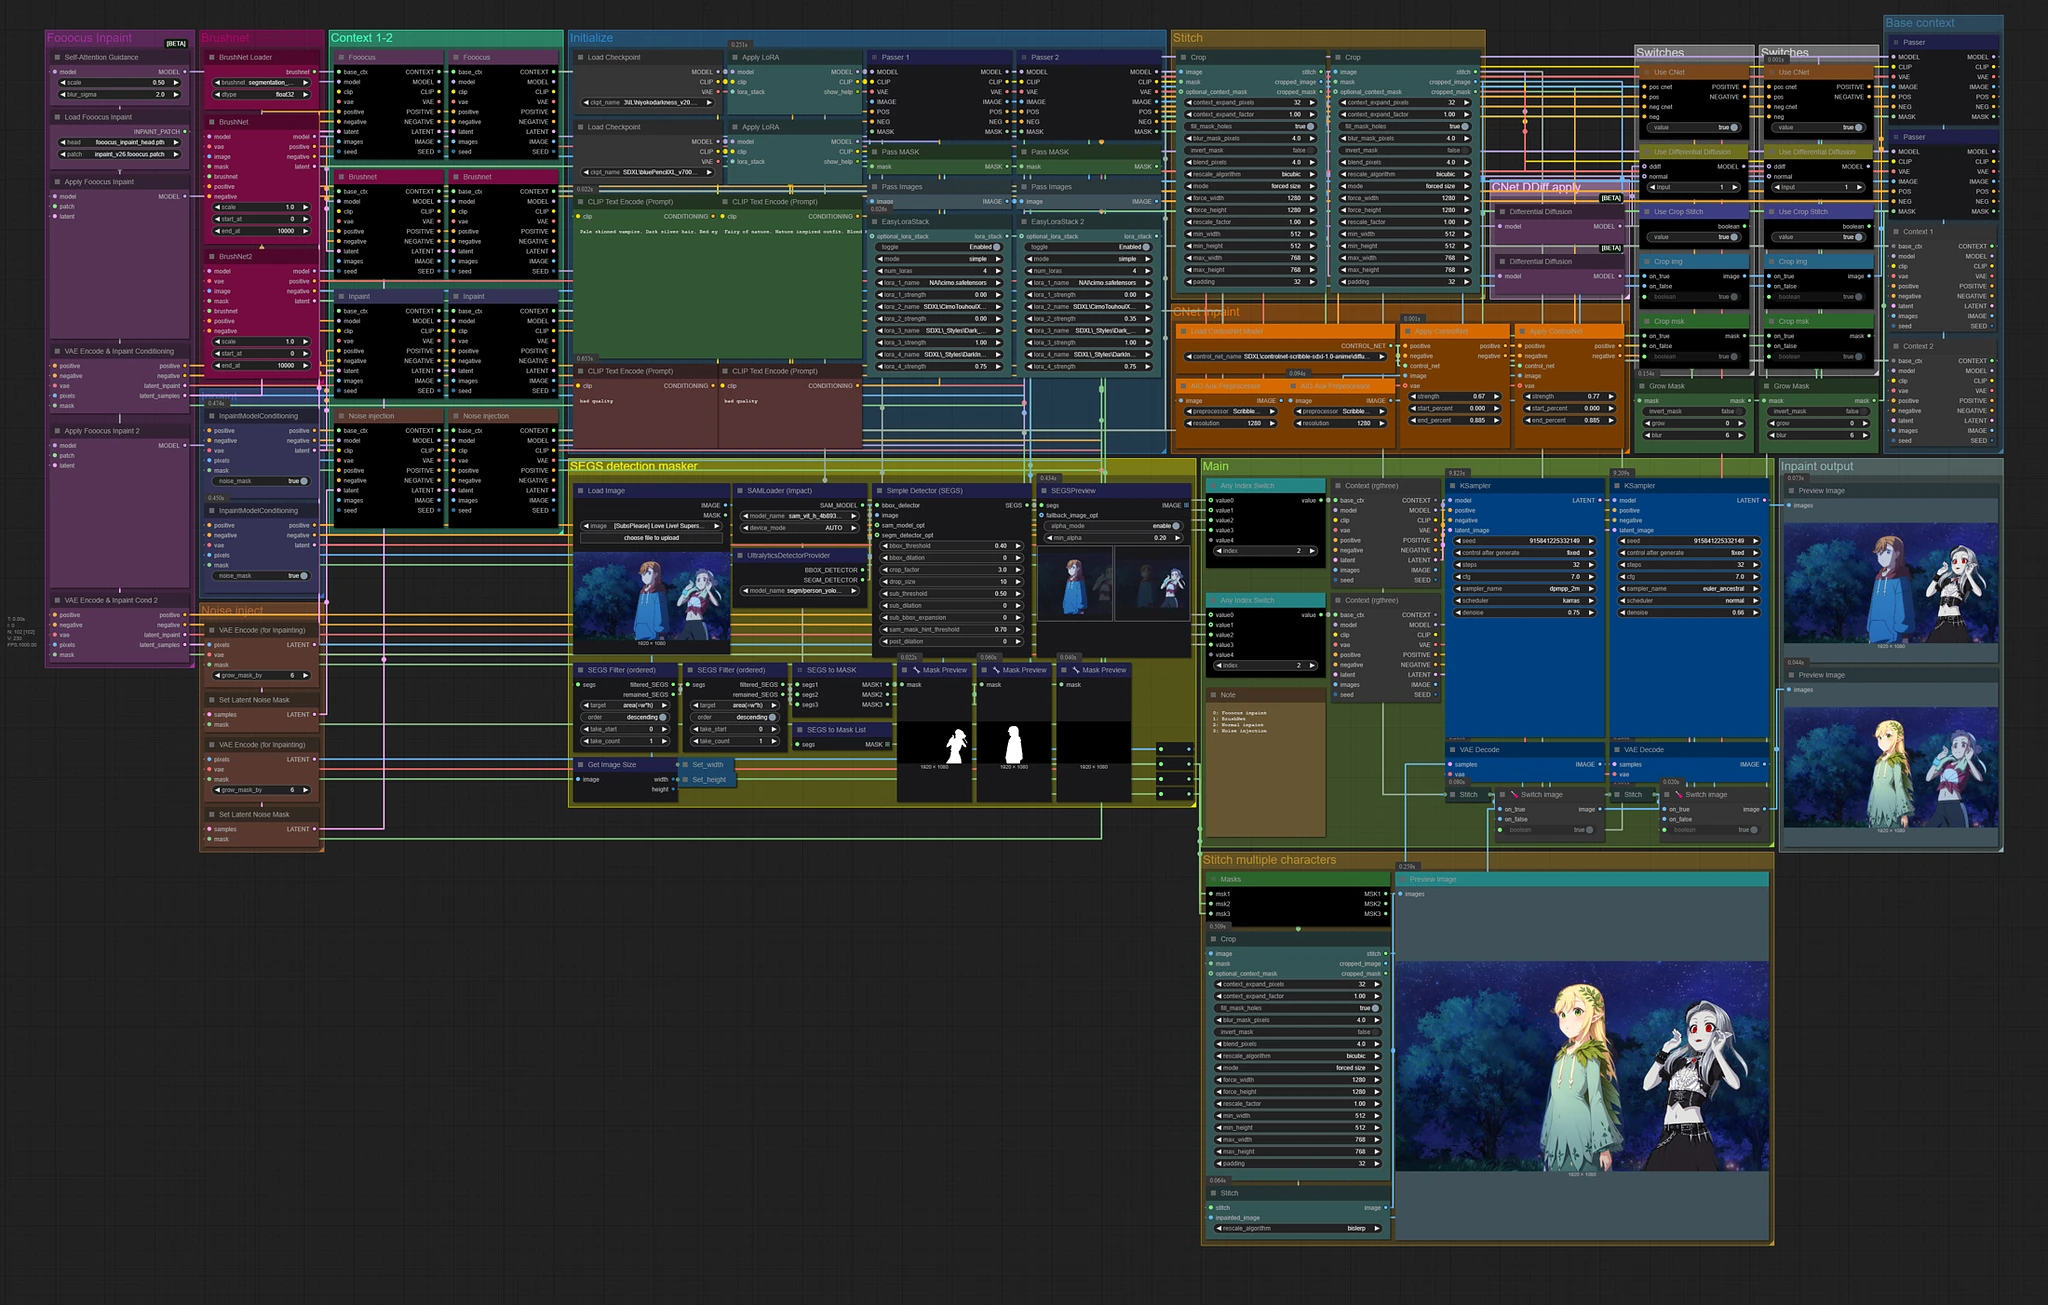Toggle Use CNet value in left Switches group

tap(1735, 128)
